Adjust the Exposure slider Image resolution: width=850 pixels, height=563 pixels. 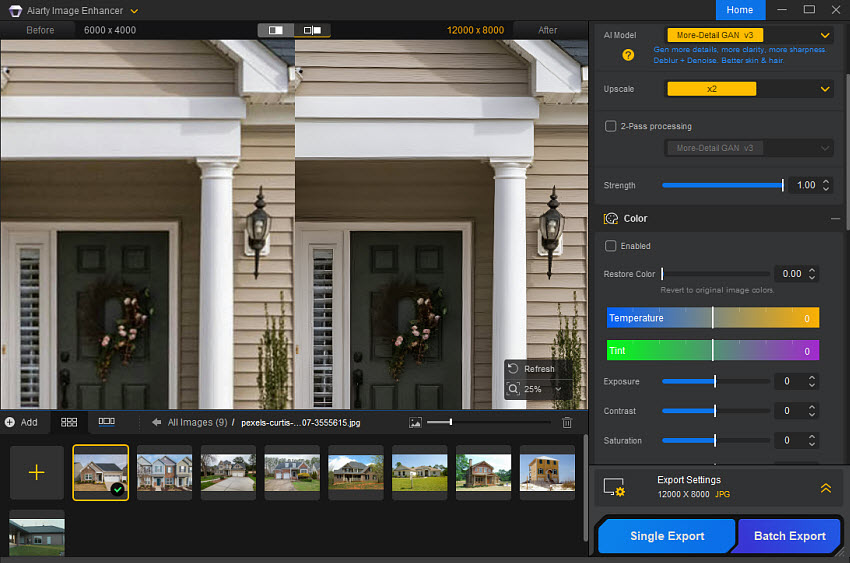[x=716, y=381]
